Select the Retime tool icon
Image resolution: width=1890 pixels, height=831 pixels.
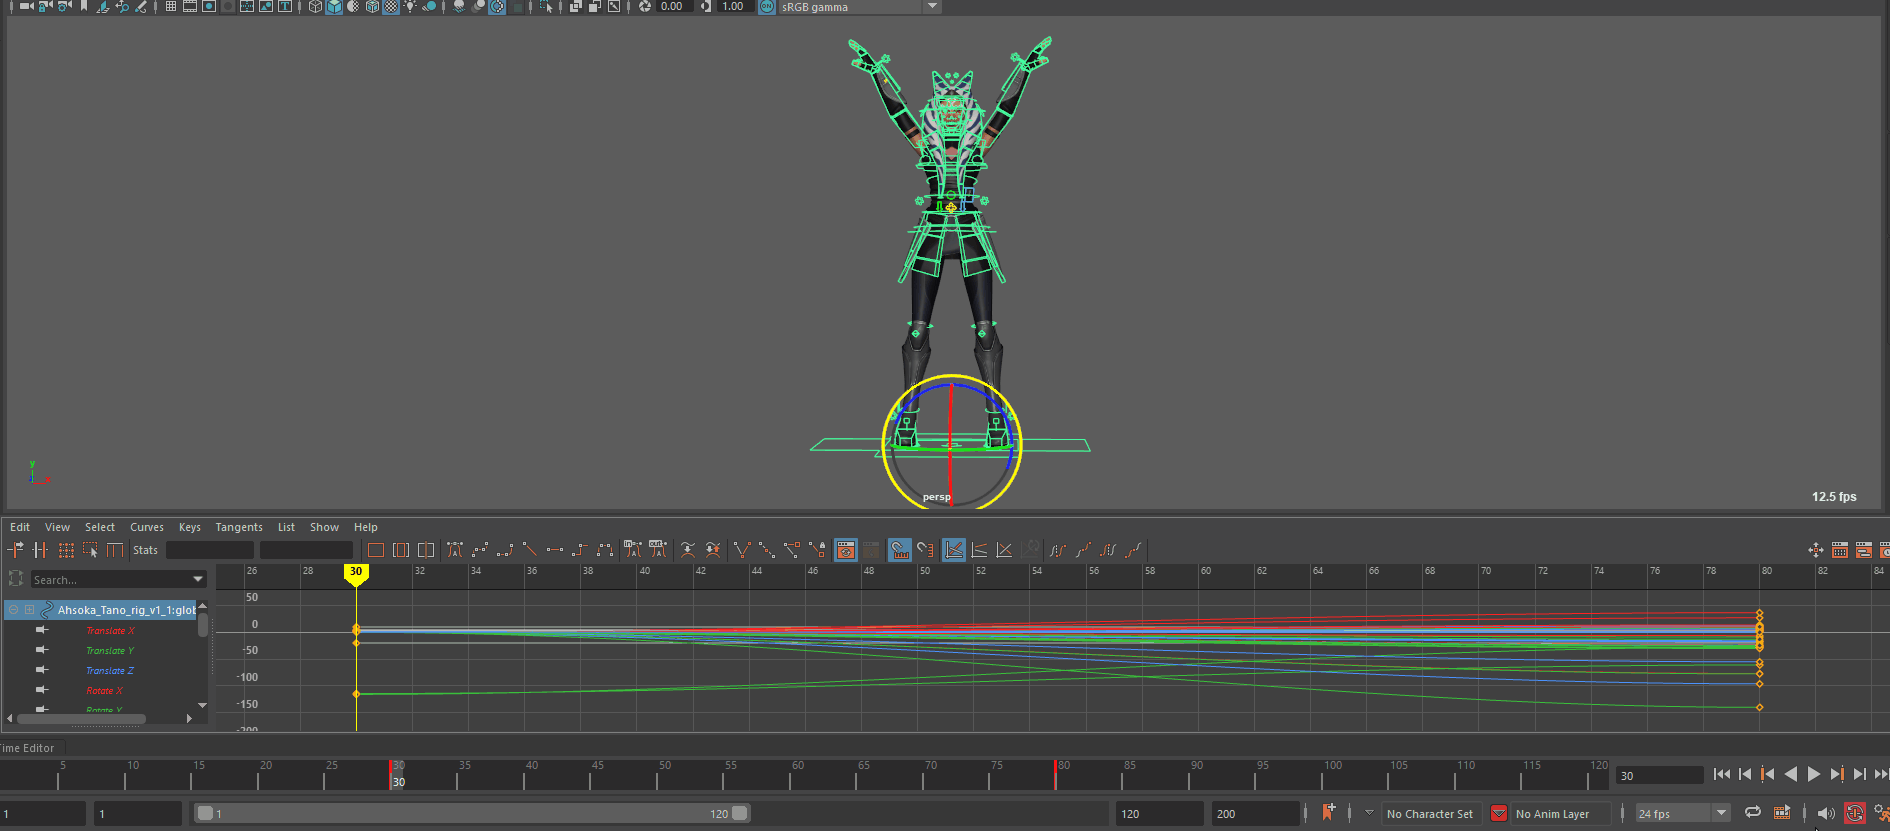[116, 550]
